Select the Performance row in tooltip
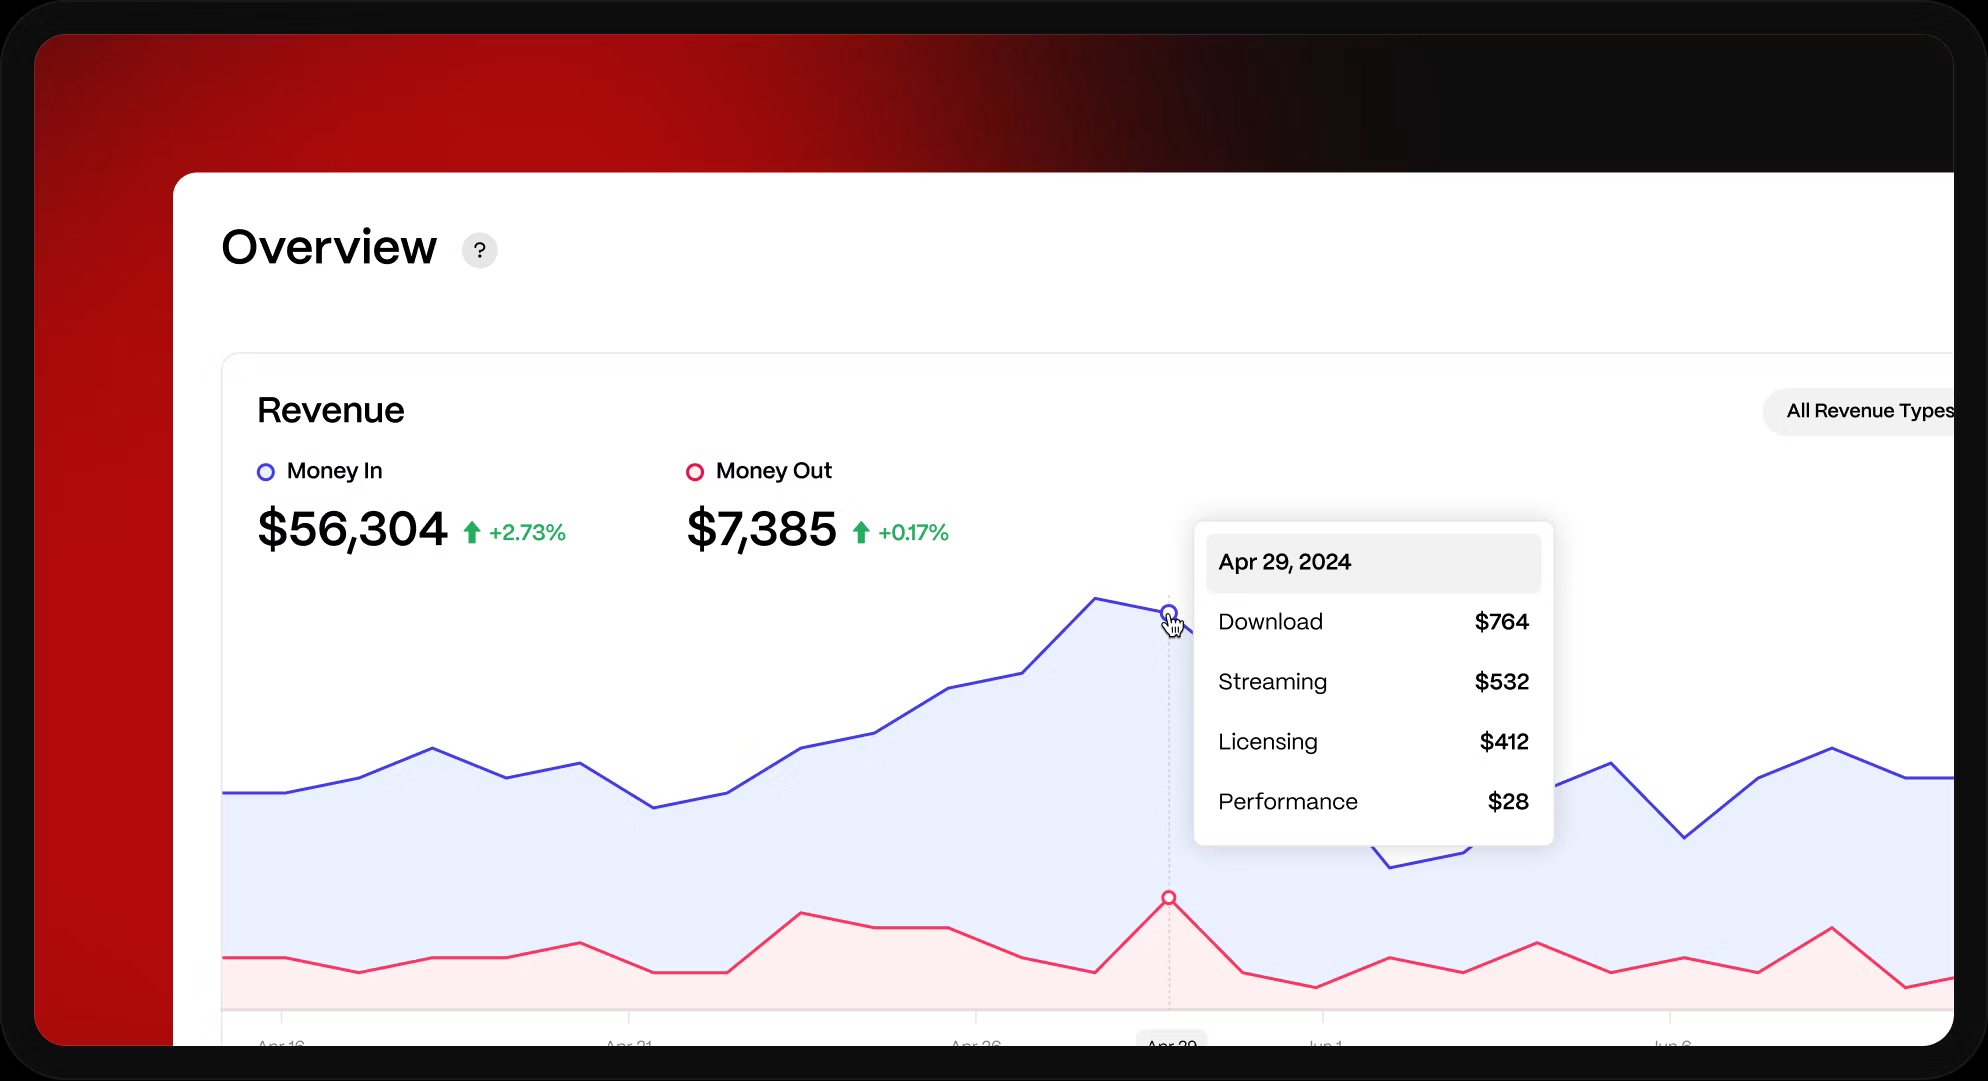The width and height of the screenshot is (1988, 1081). 1373,802
